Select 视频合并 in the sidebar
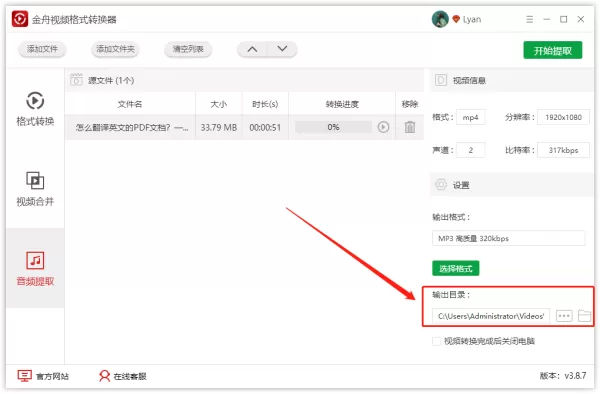600x394 pixels. pyautogui.click(x=35, y=189)
